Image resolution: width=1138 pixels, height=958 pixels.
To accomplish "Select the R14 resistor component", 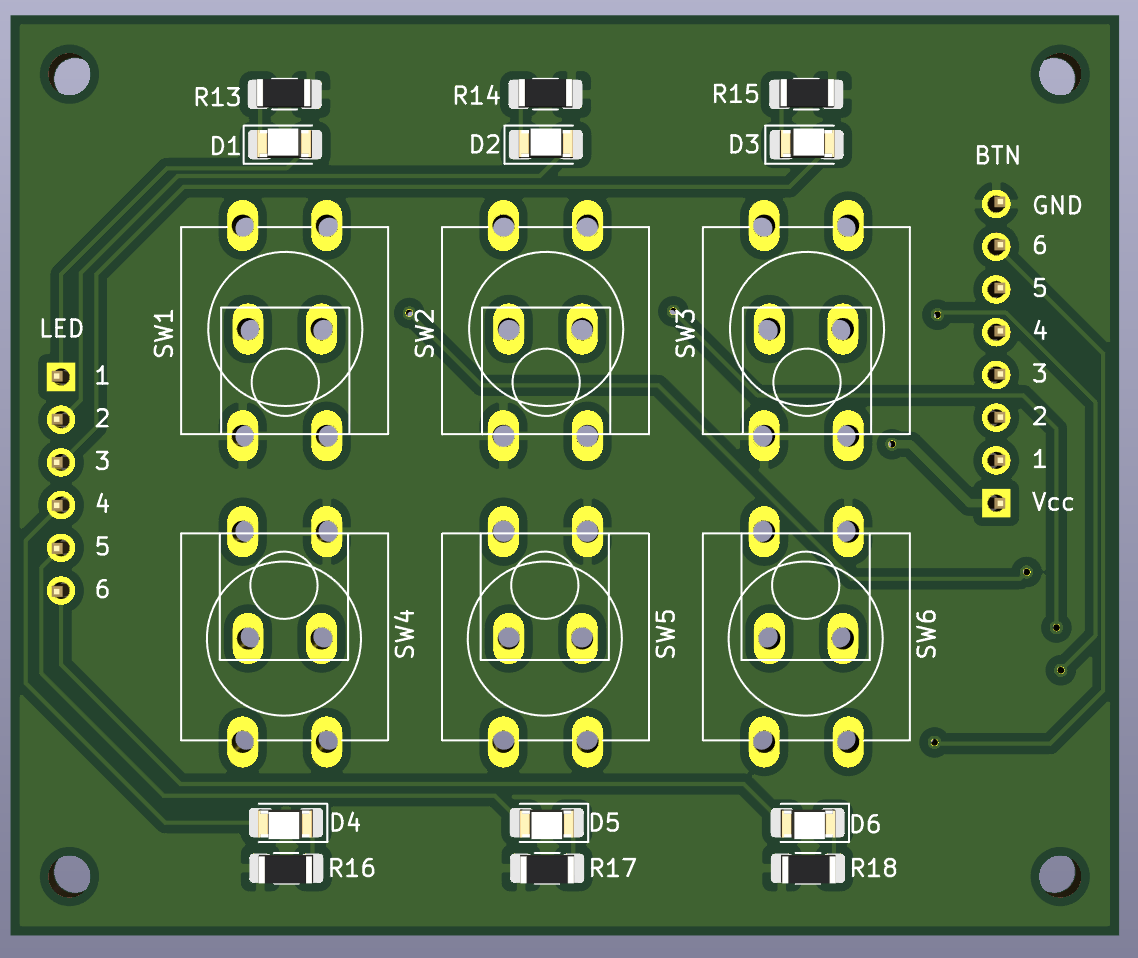I will click(x=545, y=94).
